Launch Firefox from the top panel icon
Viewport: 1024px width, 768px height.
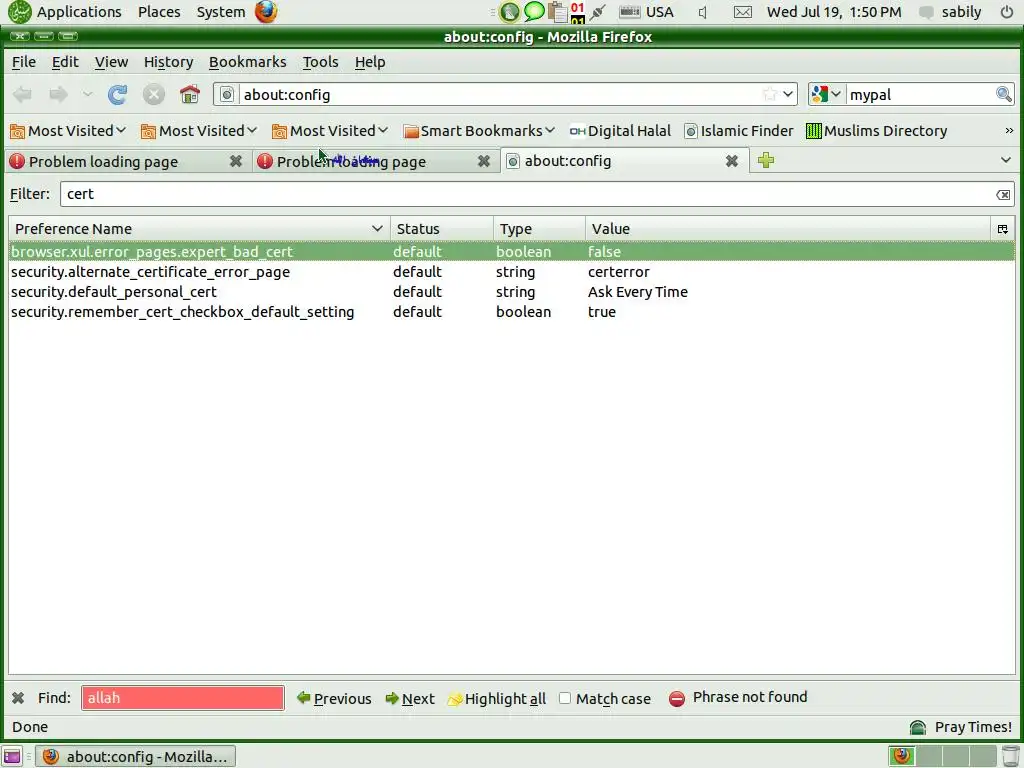(266, 12)
